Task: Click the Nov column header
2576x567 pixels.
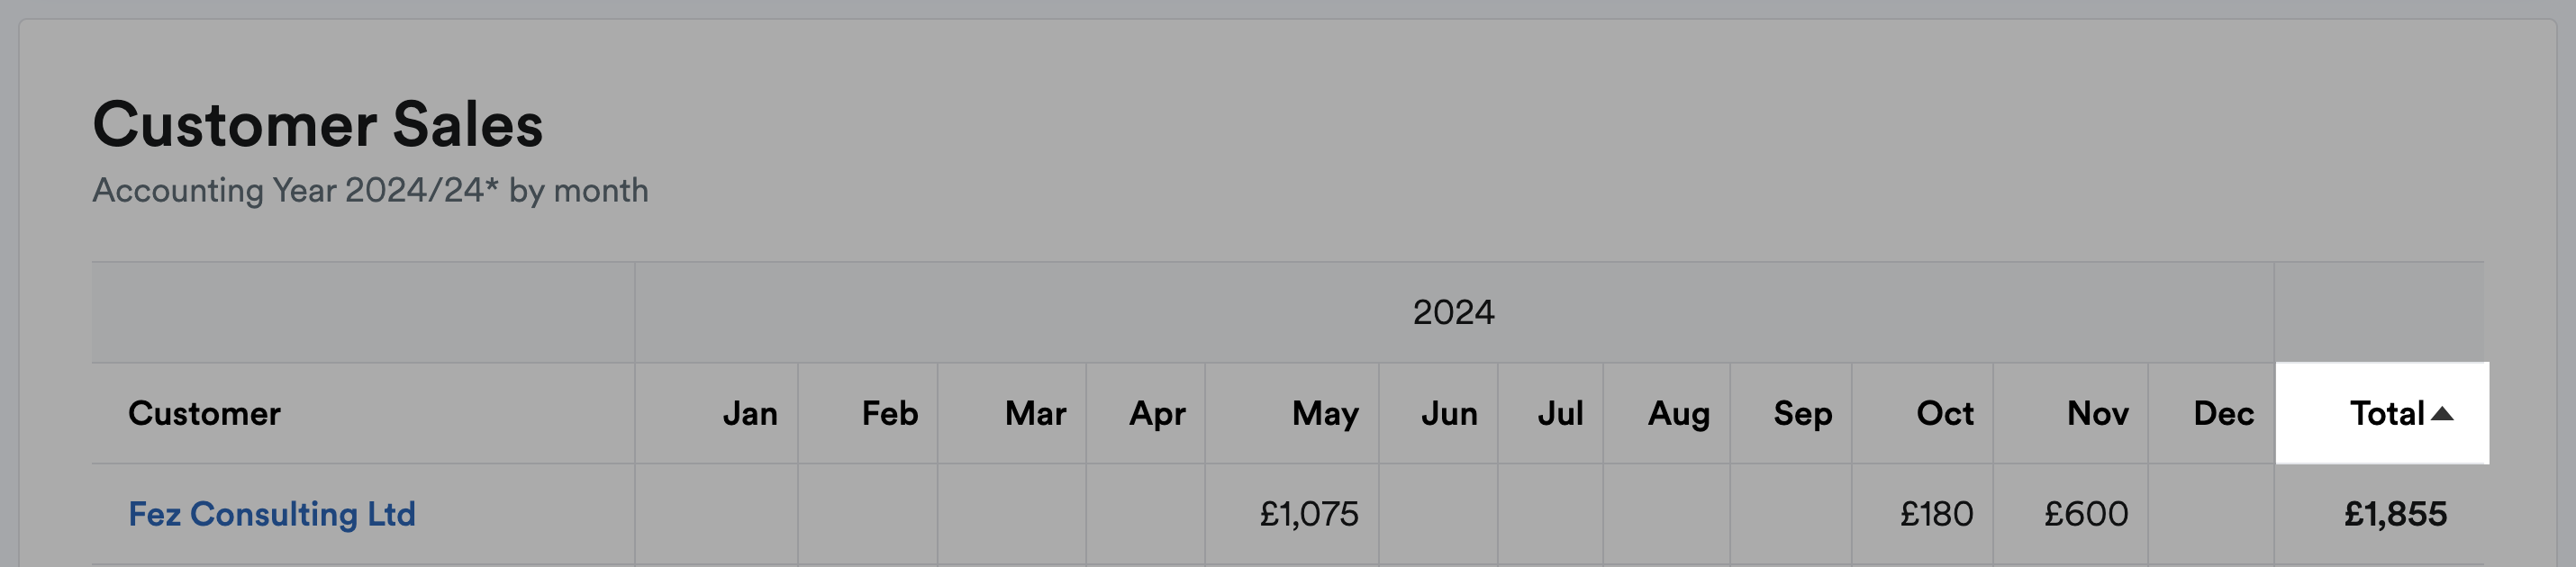Action: (2098, 413)
